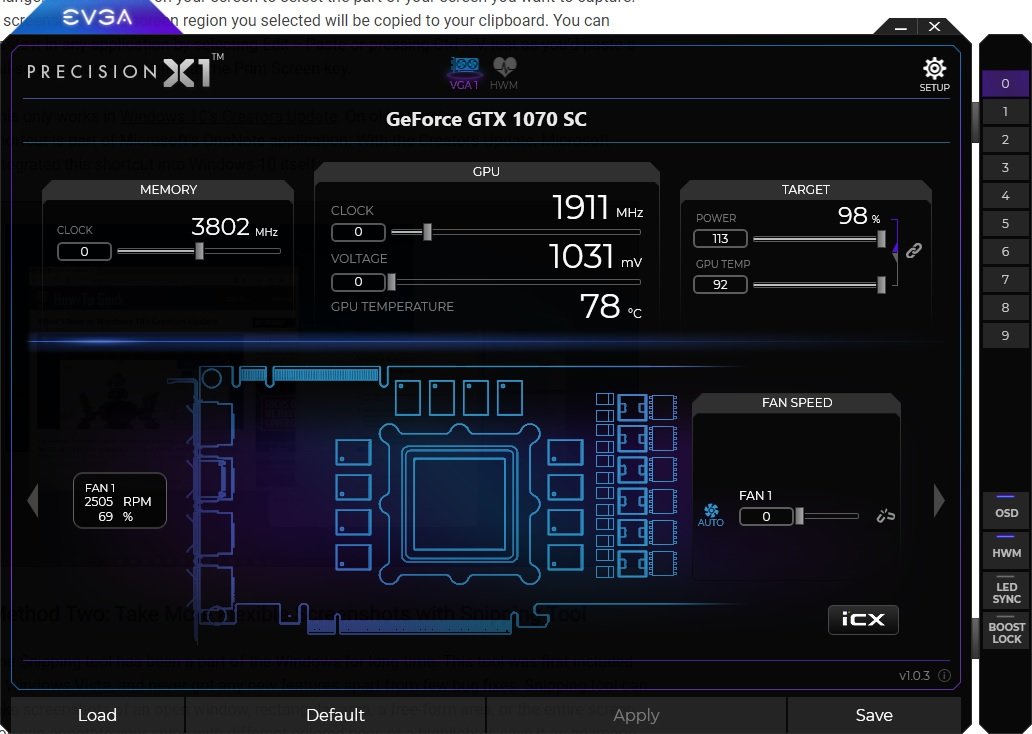Select profile slot 9
The width and height of the screenshot is (1032, 734).
pyautogui.click(x=1005, y=336)
